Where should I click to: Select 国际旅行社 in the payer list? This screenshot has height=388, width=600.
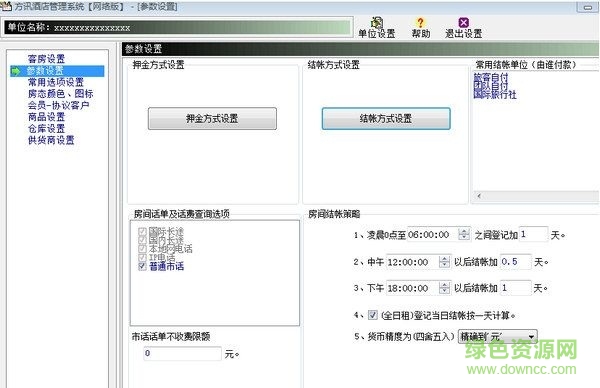495,95
